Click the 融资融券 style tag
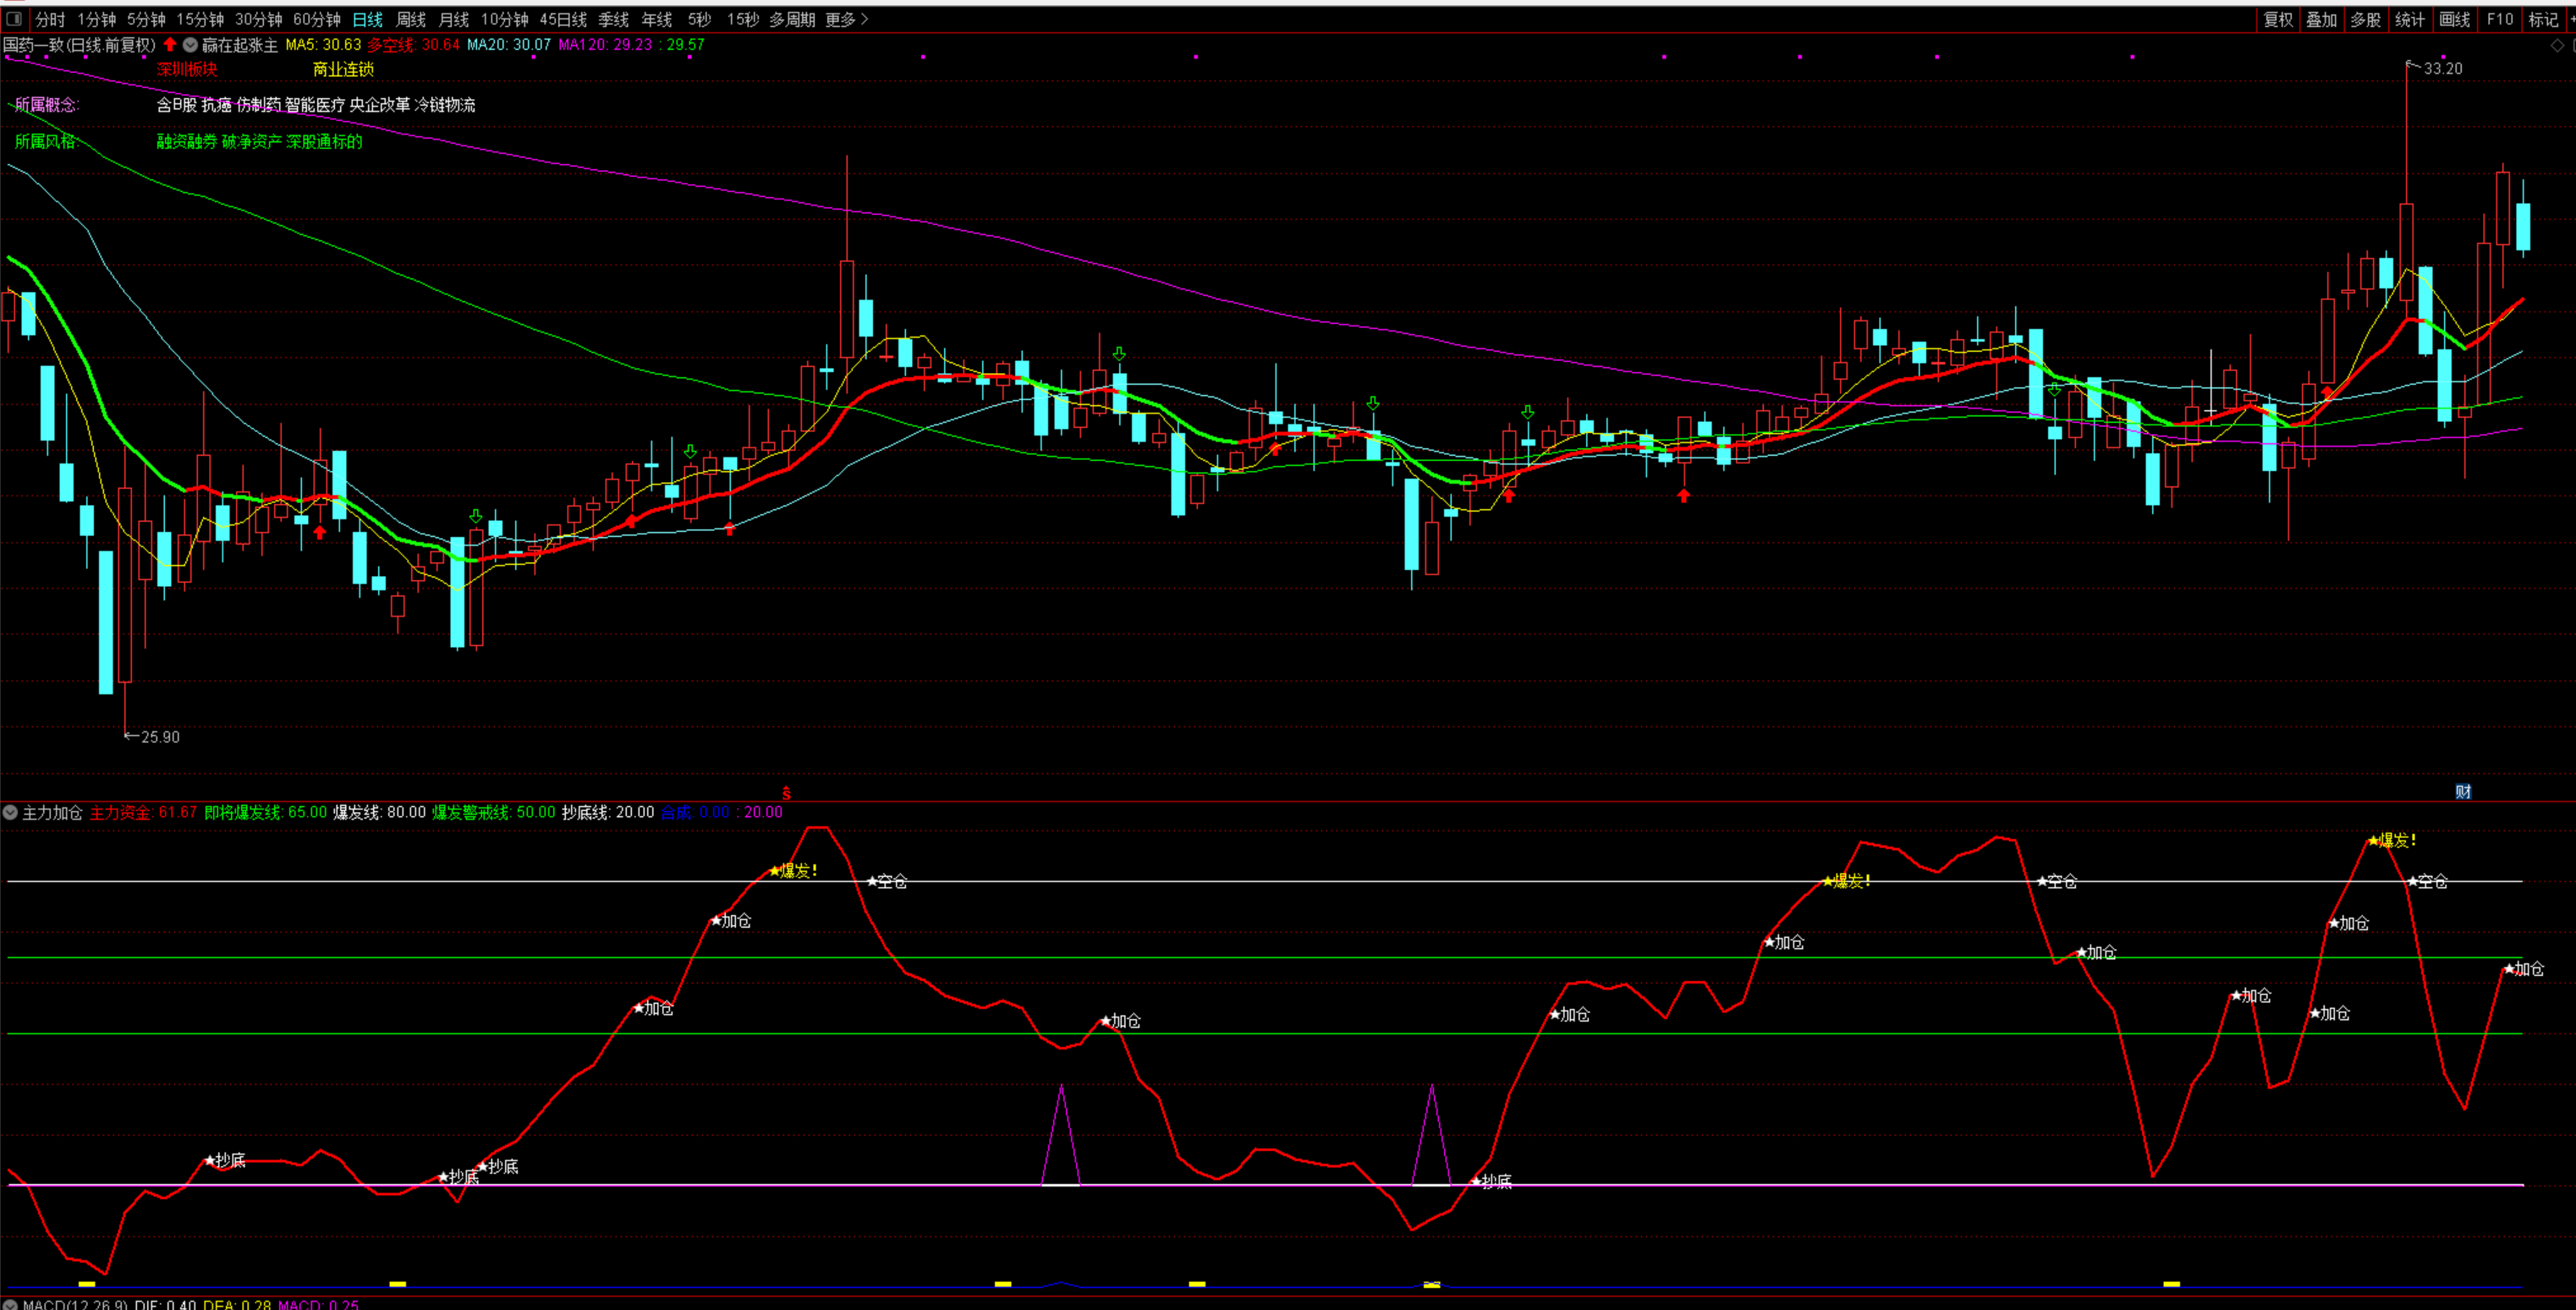The height and width of the screenshot is (1310, 2576). pos(187,142)
